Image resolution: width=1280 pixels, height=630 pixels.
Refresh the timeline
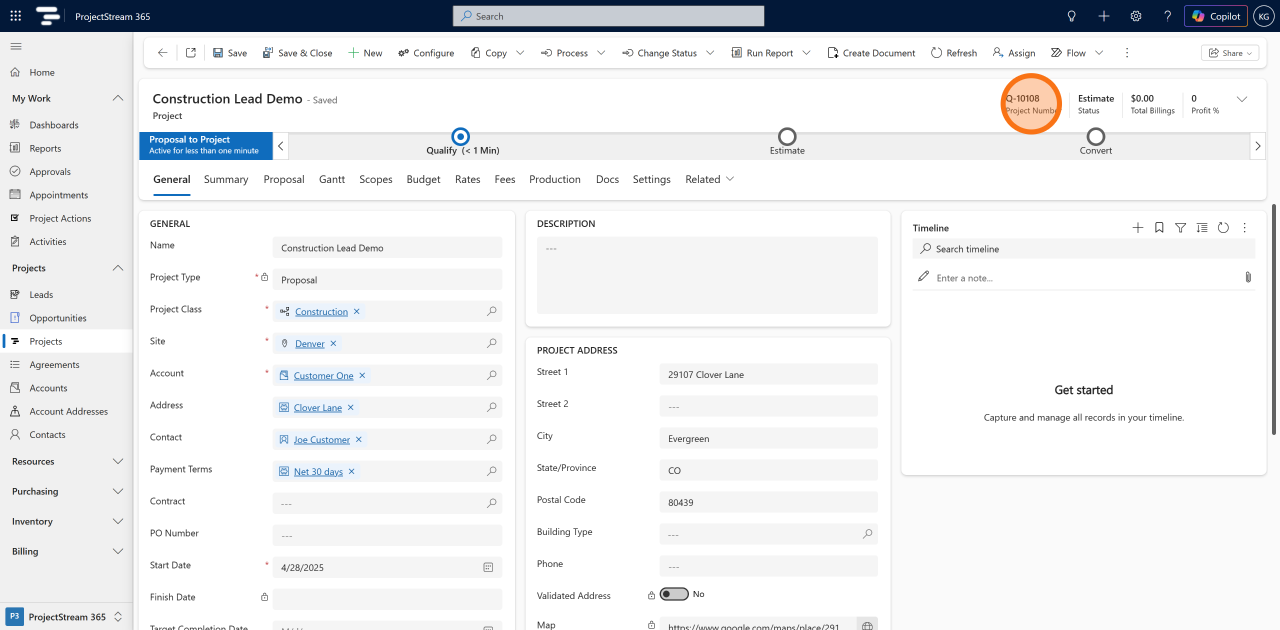[1223, 228]
